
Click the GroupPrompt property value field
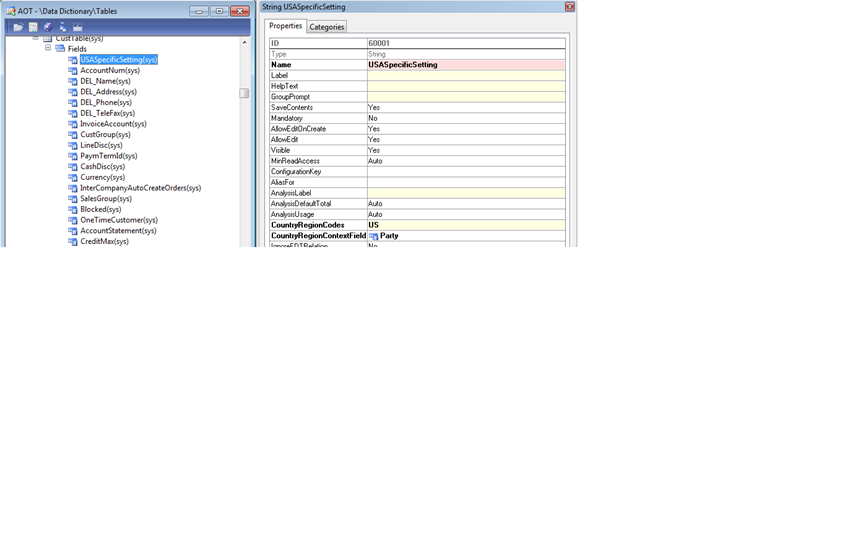tap(466, 96)
